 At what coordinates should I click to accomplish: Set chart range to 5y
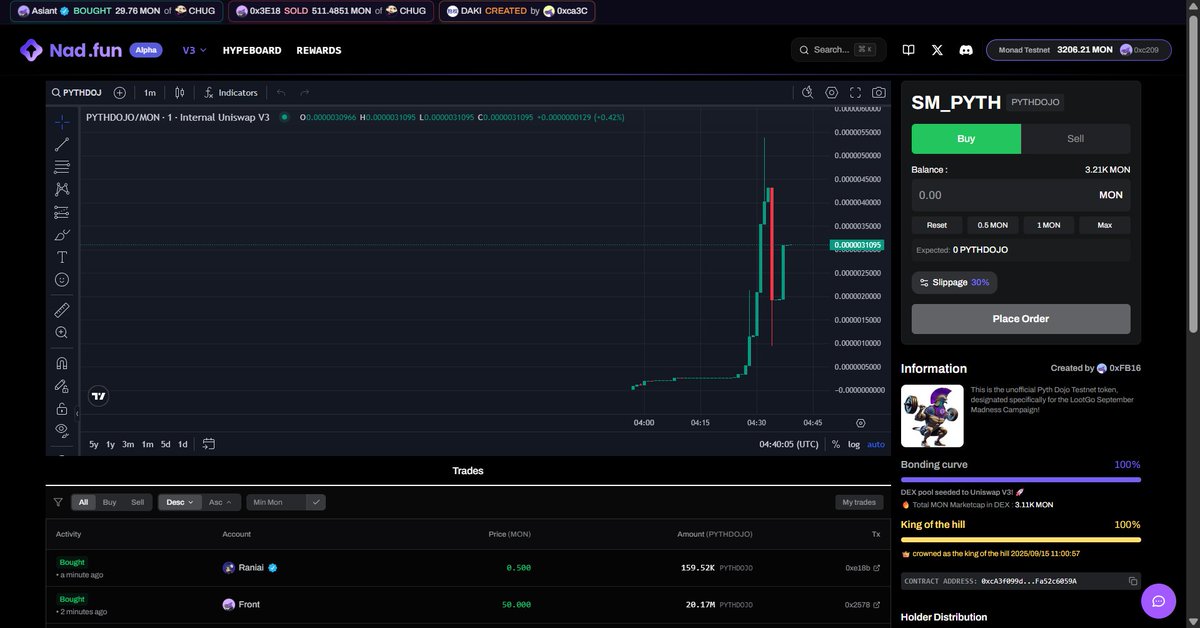tap(94, 444)
